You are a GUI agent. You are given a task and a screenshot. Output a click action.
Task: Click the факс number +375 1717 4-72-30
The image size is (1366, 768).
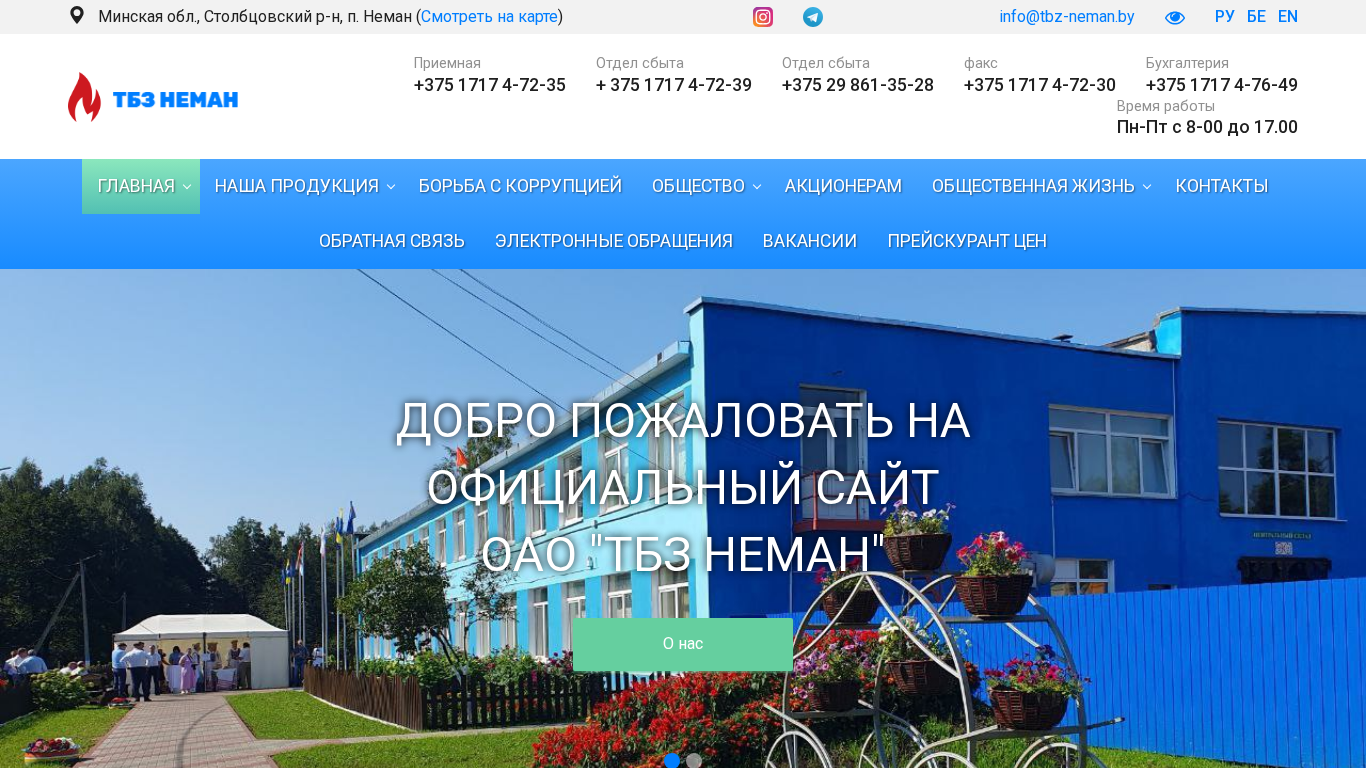pyautogui.click(x=1040, y=85)
